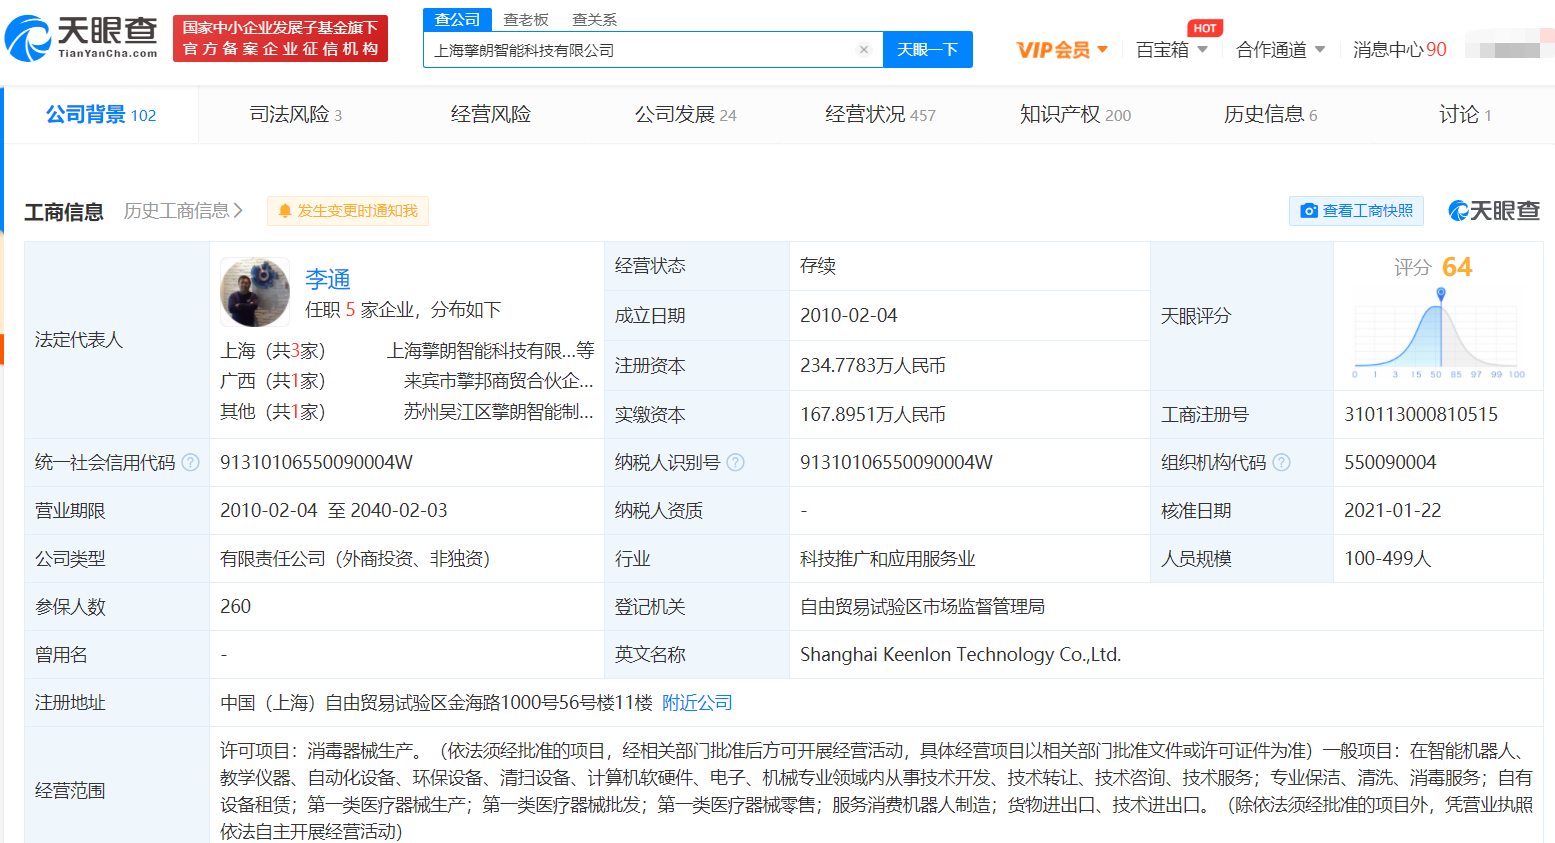
Task: Click the 附近公司 link
Action: click(x=697, y=702)
